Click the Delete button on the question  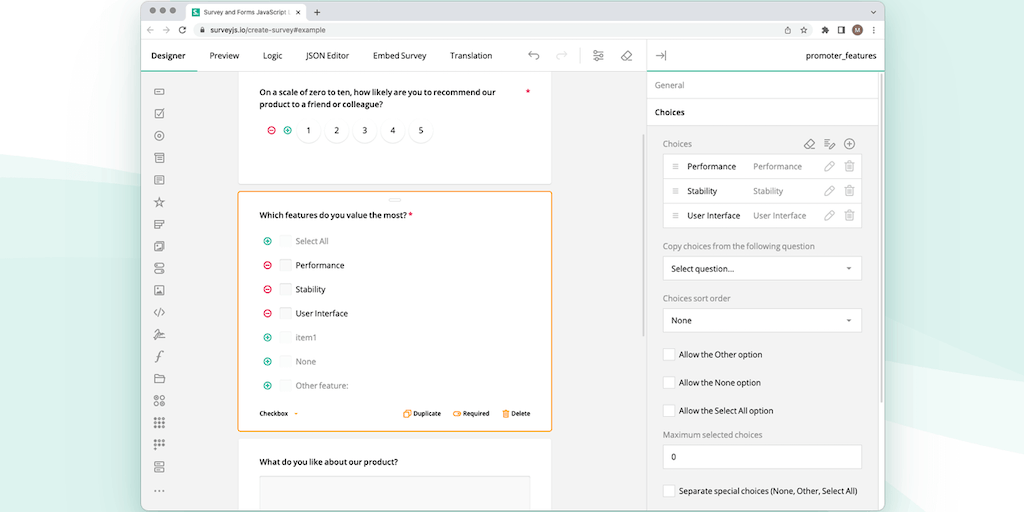(x=516, y=413)
